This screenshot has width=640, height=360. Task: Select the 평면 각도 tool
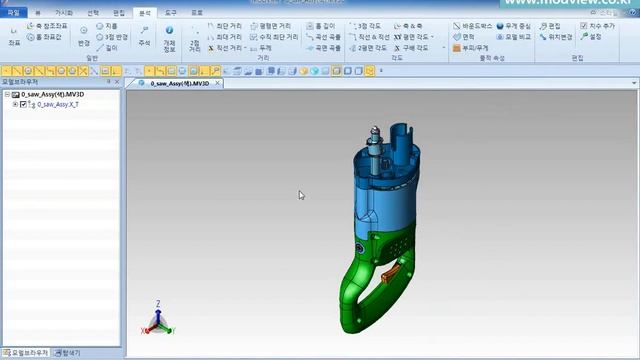click(411, 37)
